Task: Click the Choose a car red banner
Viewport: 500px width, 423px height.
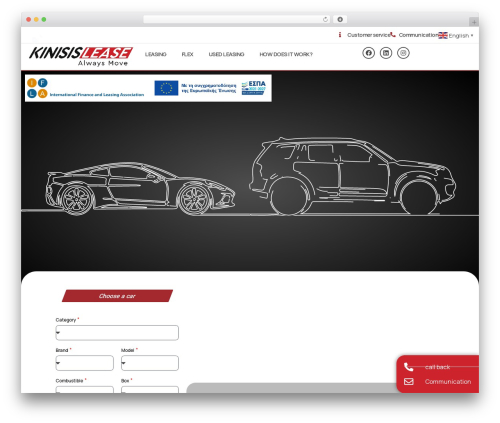Action: coord(117,296)
